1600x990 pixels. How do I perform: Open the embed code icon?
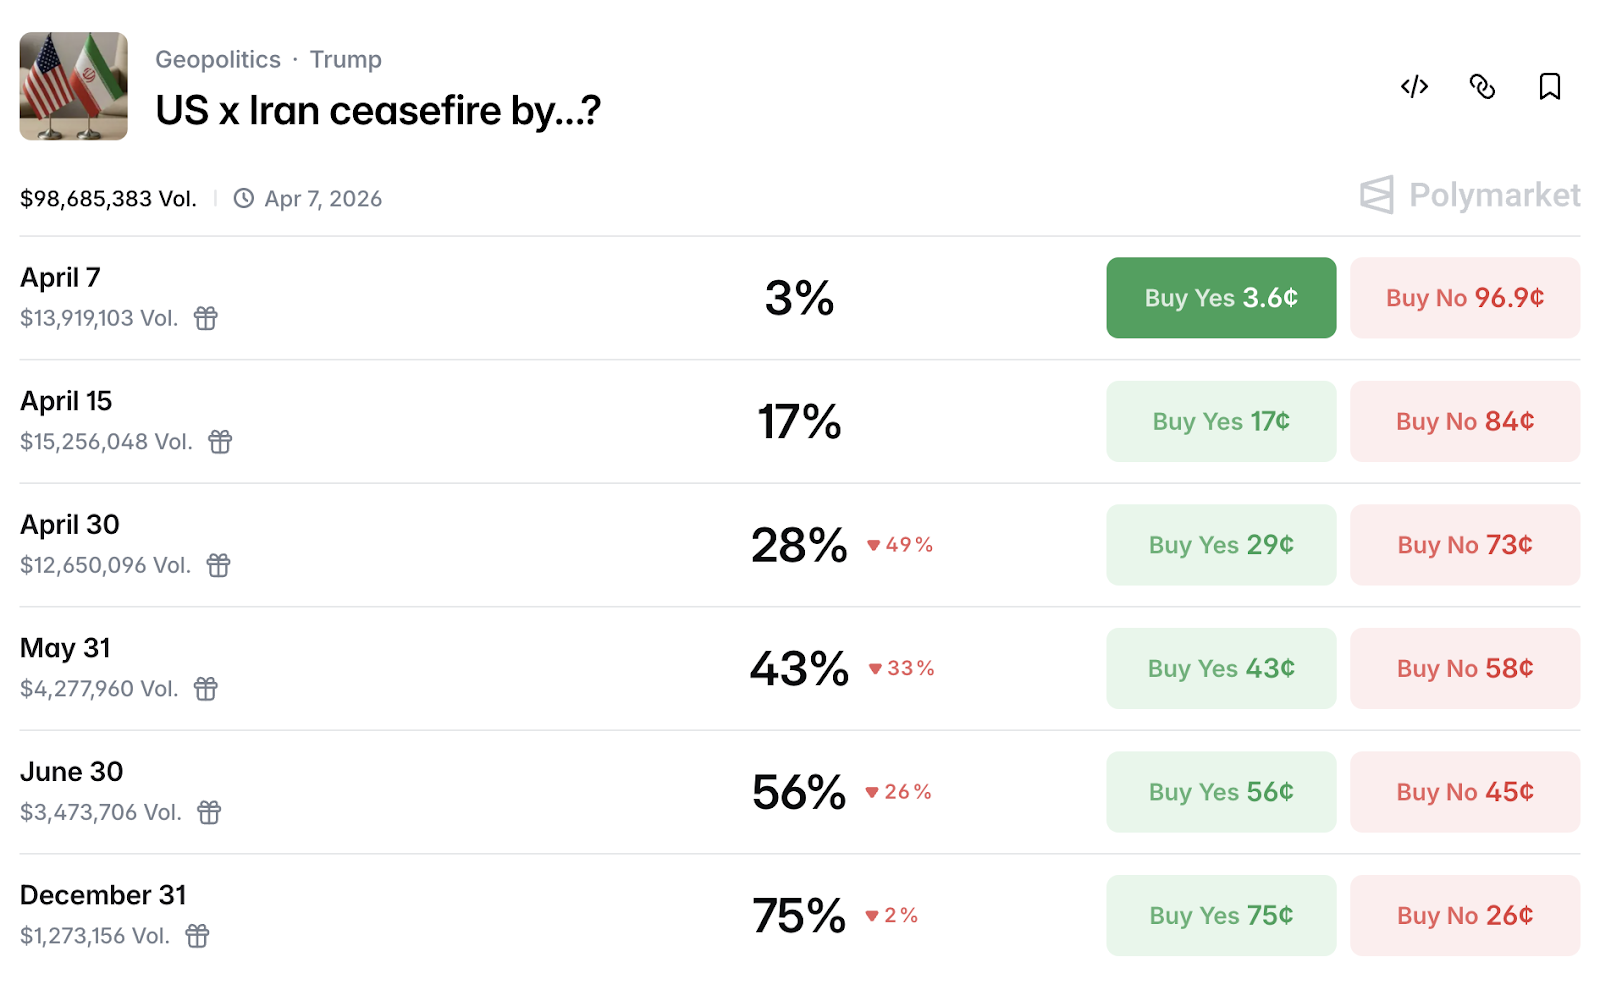1414,88
